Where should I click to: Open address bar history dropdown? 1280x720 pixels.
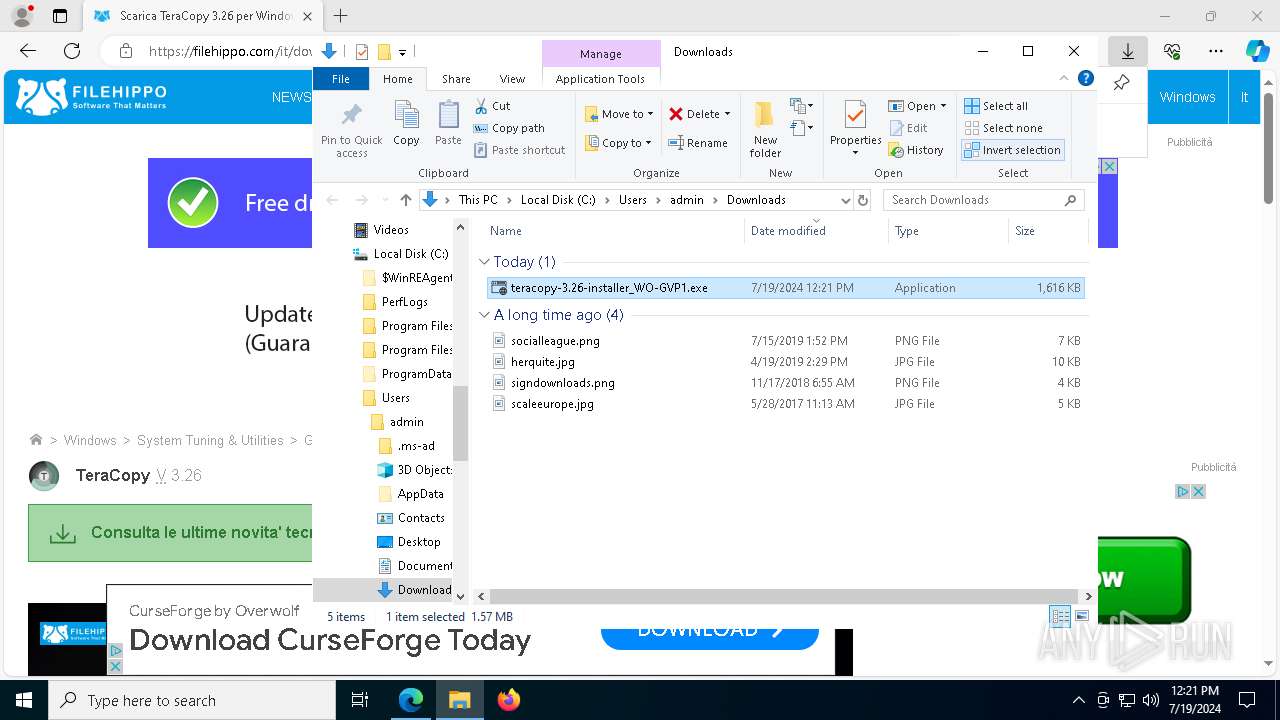[845, 200]
